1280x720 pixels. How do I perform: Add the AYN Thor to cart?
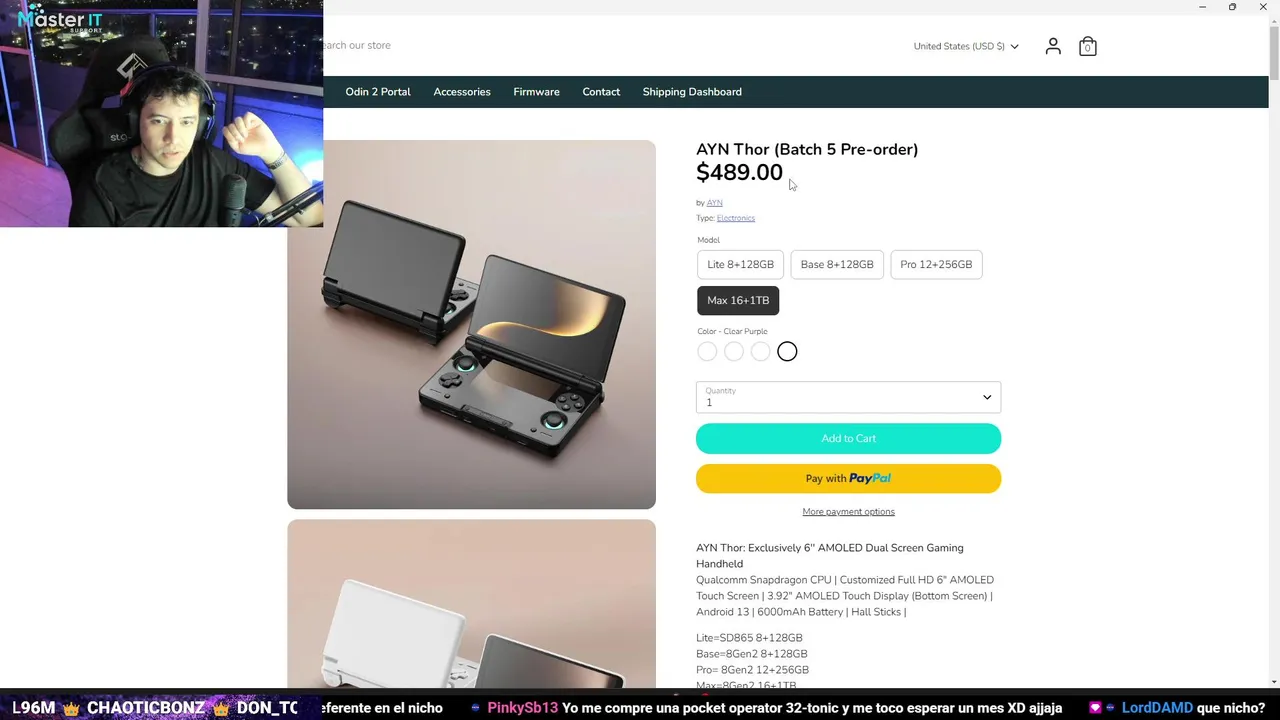tap(848, 438)
